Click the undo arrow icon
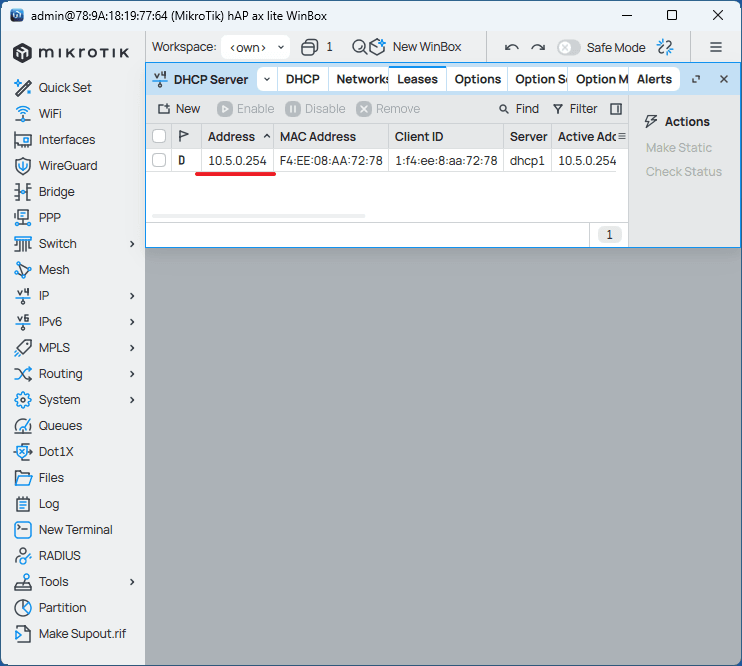This screenshot has width=742, height=666. (x=512, y=47)
